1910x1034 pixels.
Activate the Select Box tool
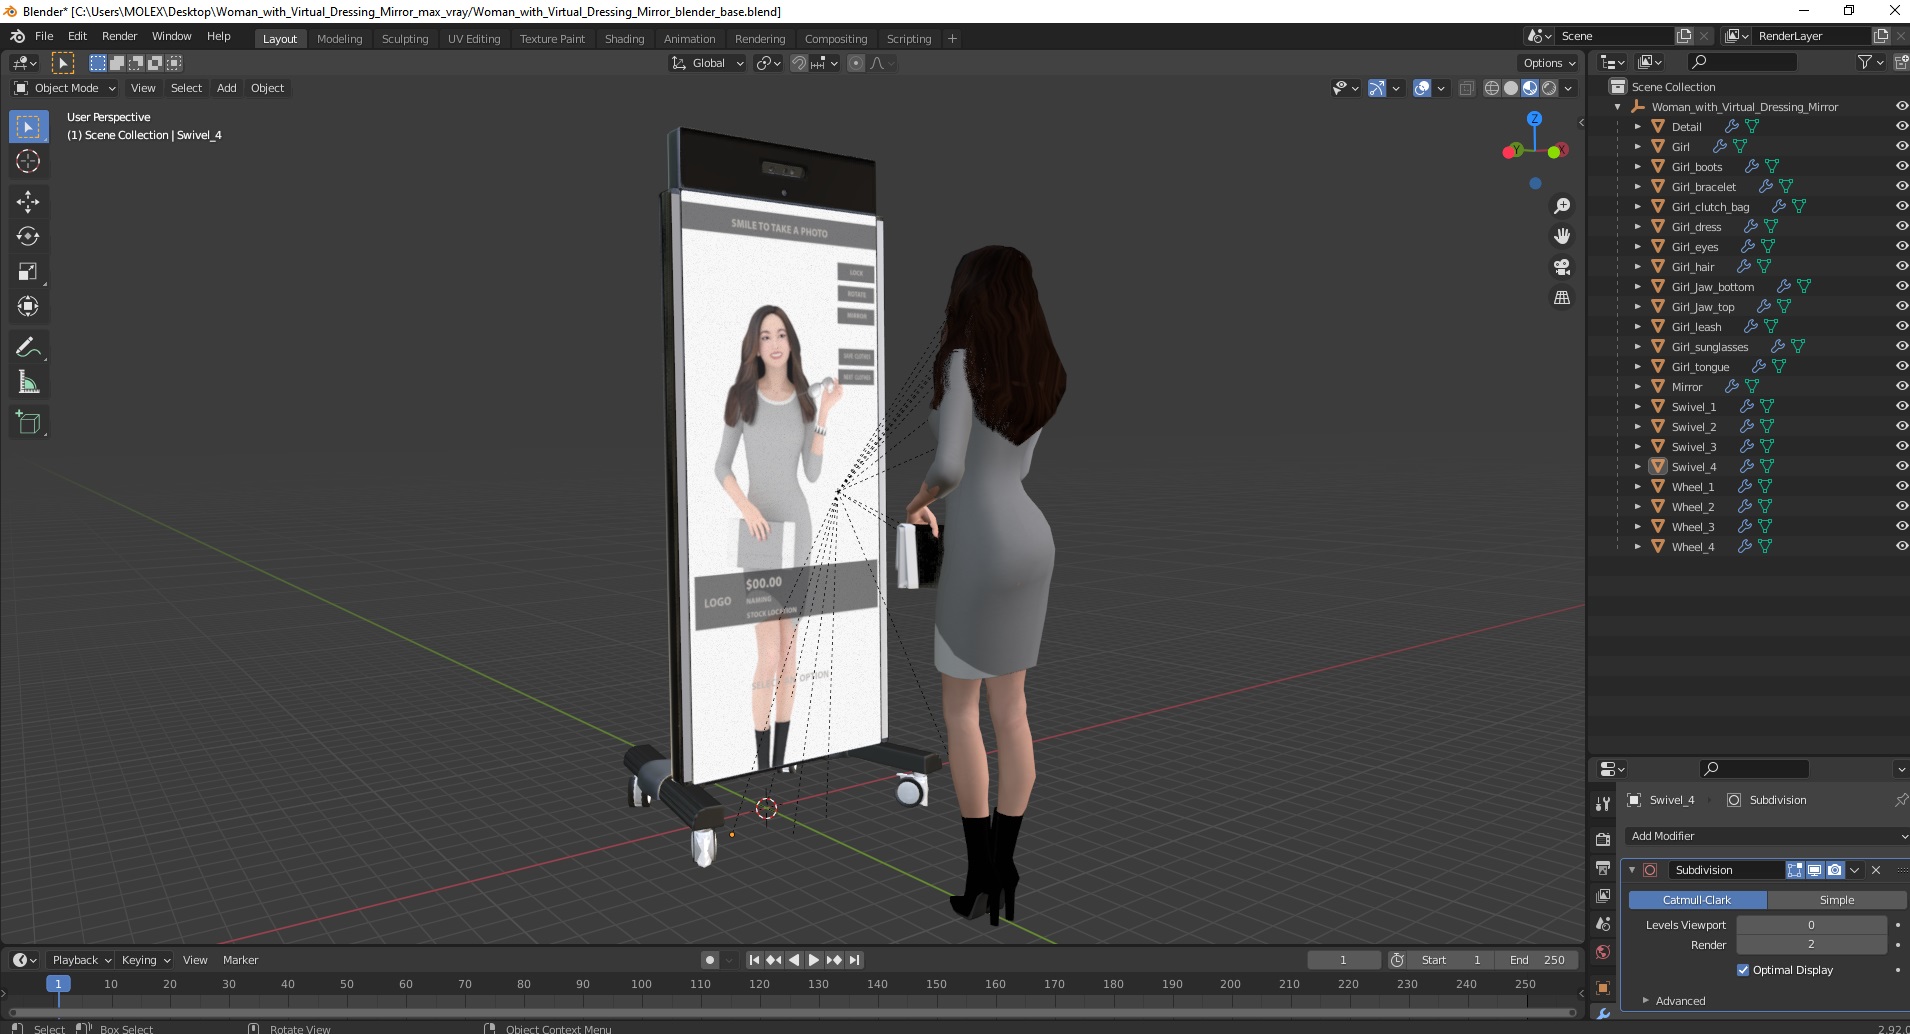tap(28, 126)
